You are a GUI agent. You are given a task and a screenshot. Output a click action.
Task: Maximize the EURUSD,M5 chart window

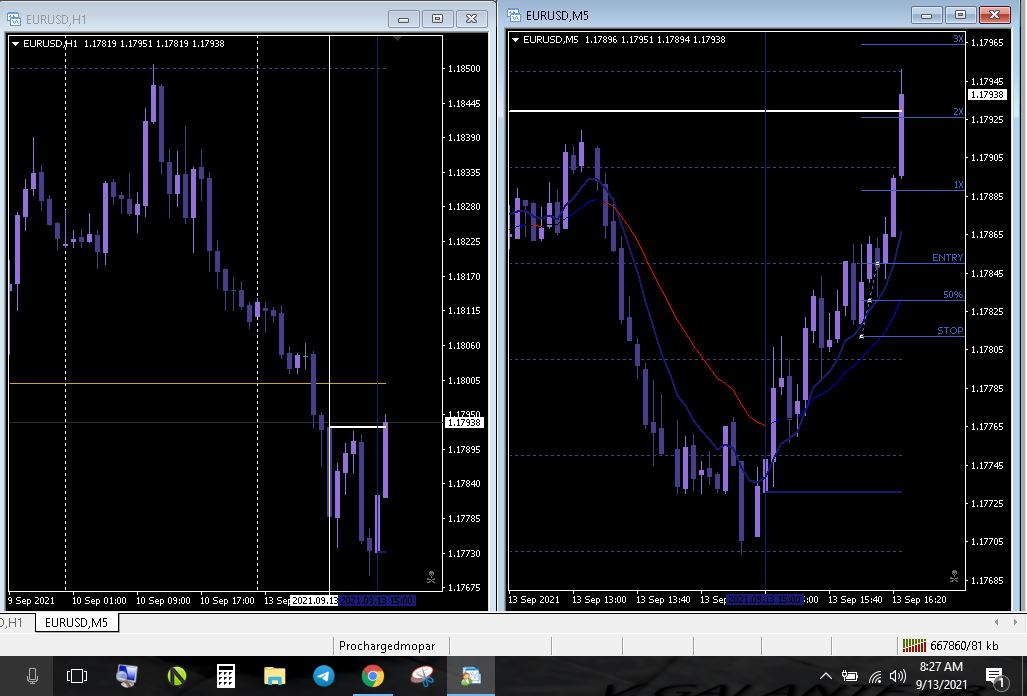coord(960,14)
